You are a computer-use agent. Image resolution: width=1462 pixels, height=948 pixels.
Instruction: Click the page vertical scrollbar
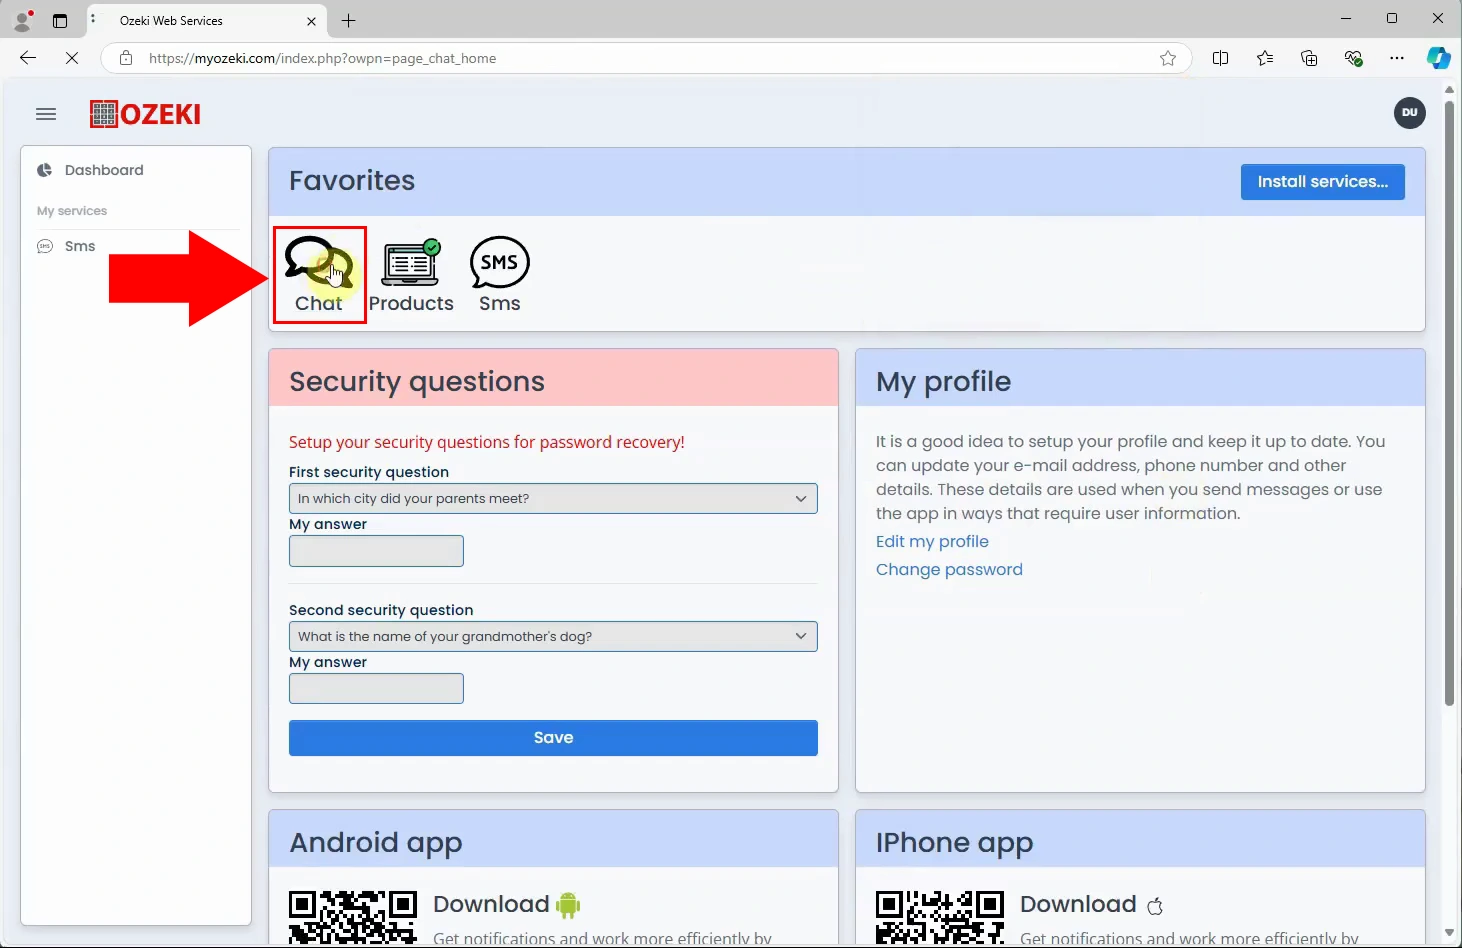tap(1449, 403)
